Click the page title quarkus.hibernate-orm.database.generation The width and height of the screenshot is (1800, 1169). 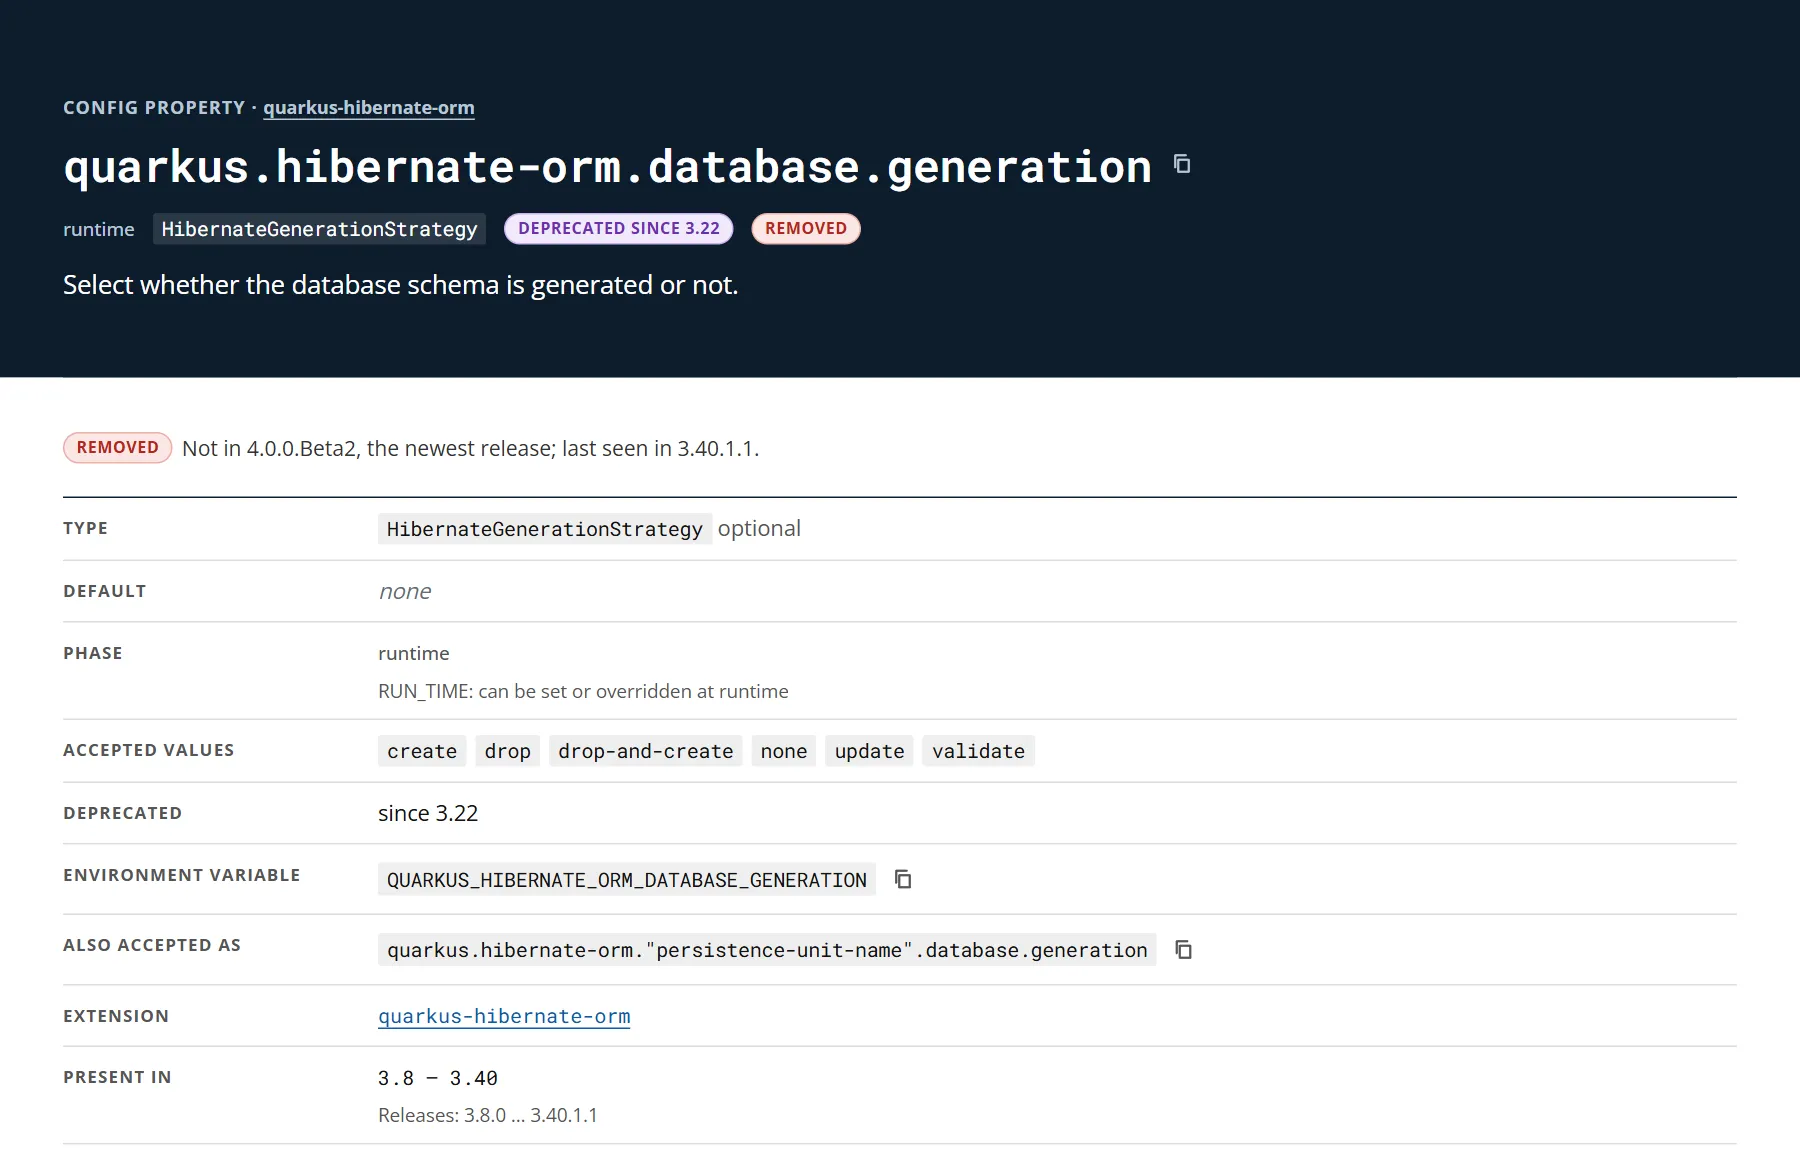point(608,166)
